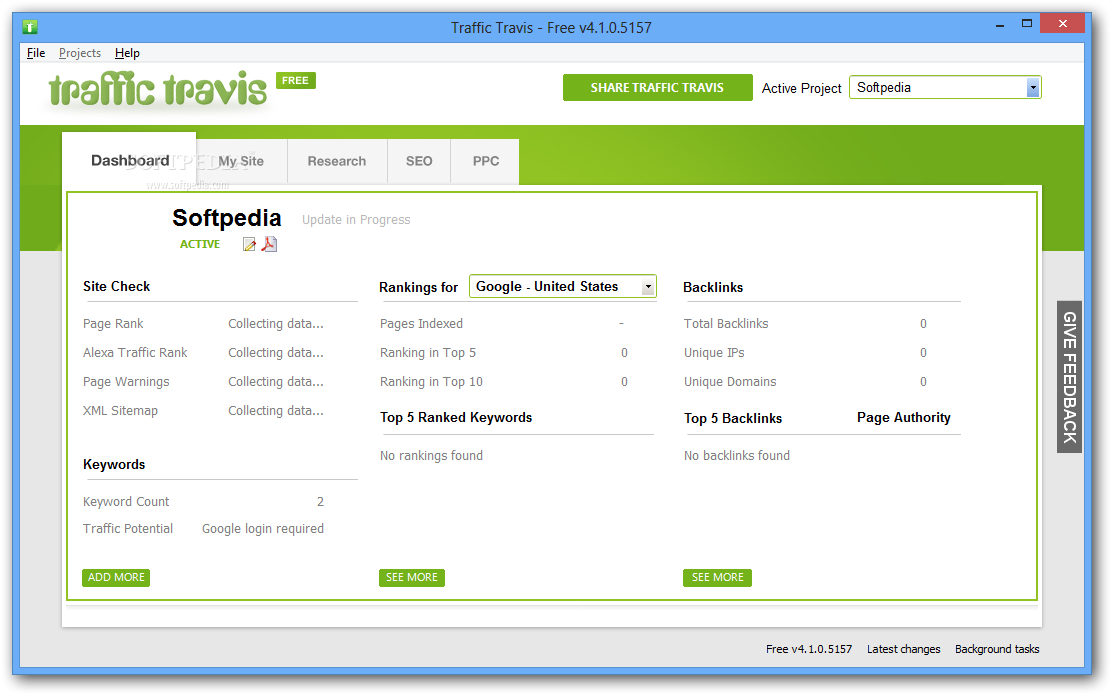1112x695 pixels.
Task: Click the PDF export icon under Softpedia
Action: pyautogui.click(x=269, y=244)
